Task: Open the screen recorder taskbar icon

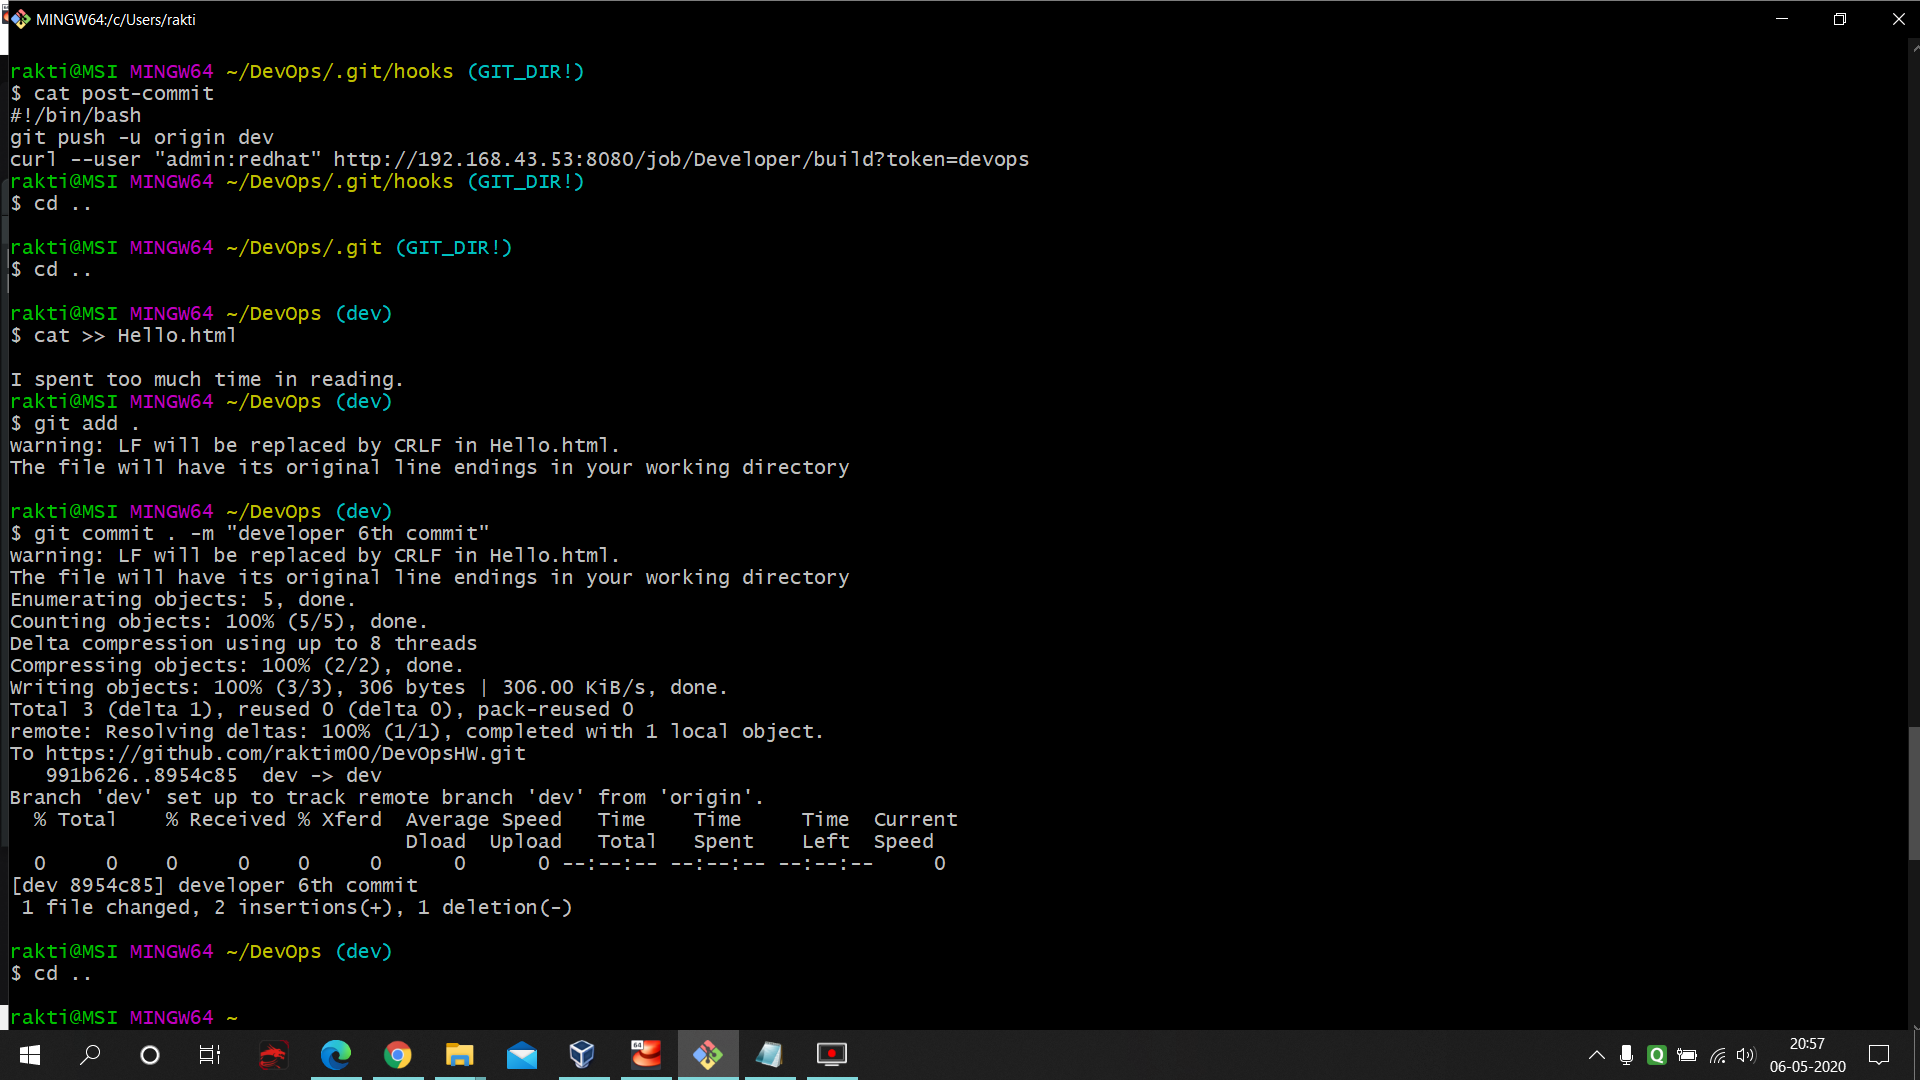Action: pyautogui.click(x=831, y=1055)
